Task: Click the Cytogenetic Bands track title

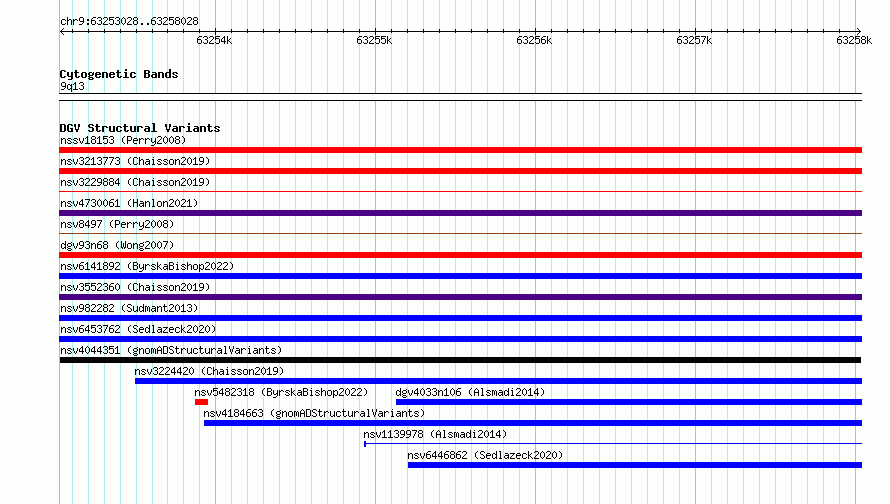Action: pos(119,74)
